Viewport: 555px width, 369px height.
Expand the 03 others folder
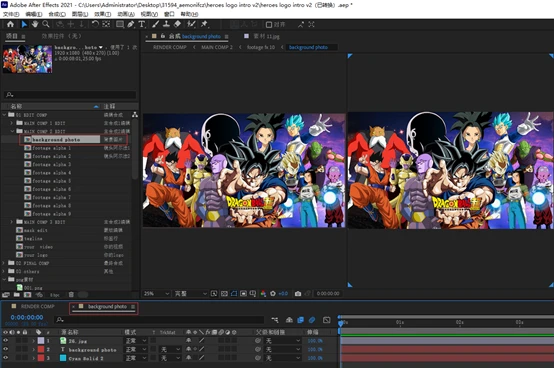(x=4, y=271)
